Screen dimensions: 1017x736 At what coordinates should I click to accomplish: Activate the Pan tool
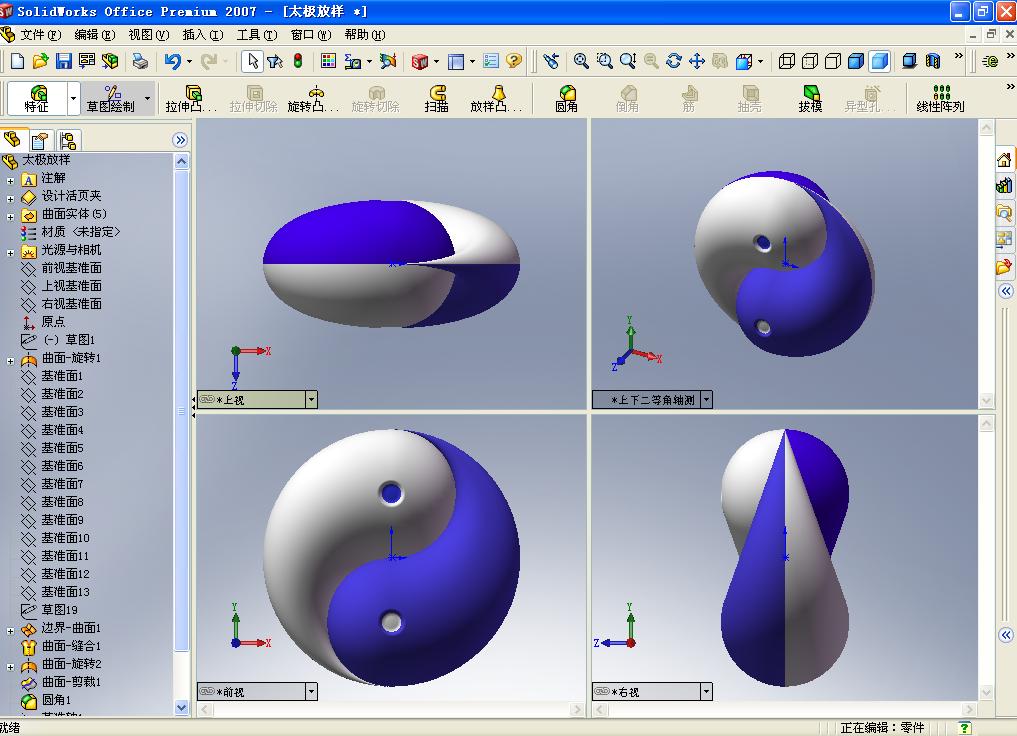pos(697,61)
